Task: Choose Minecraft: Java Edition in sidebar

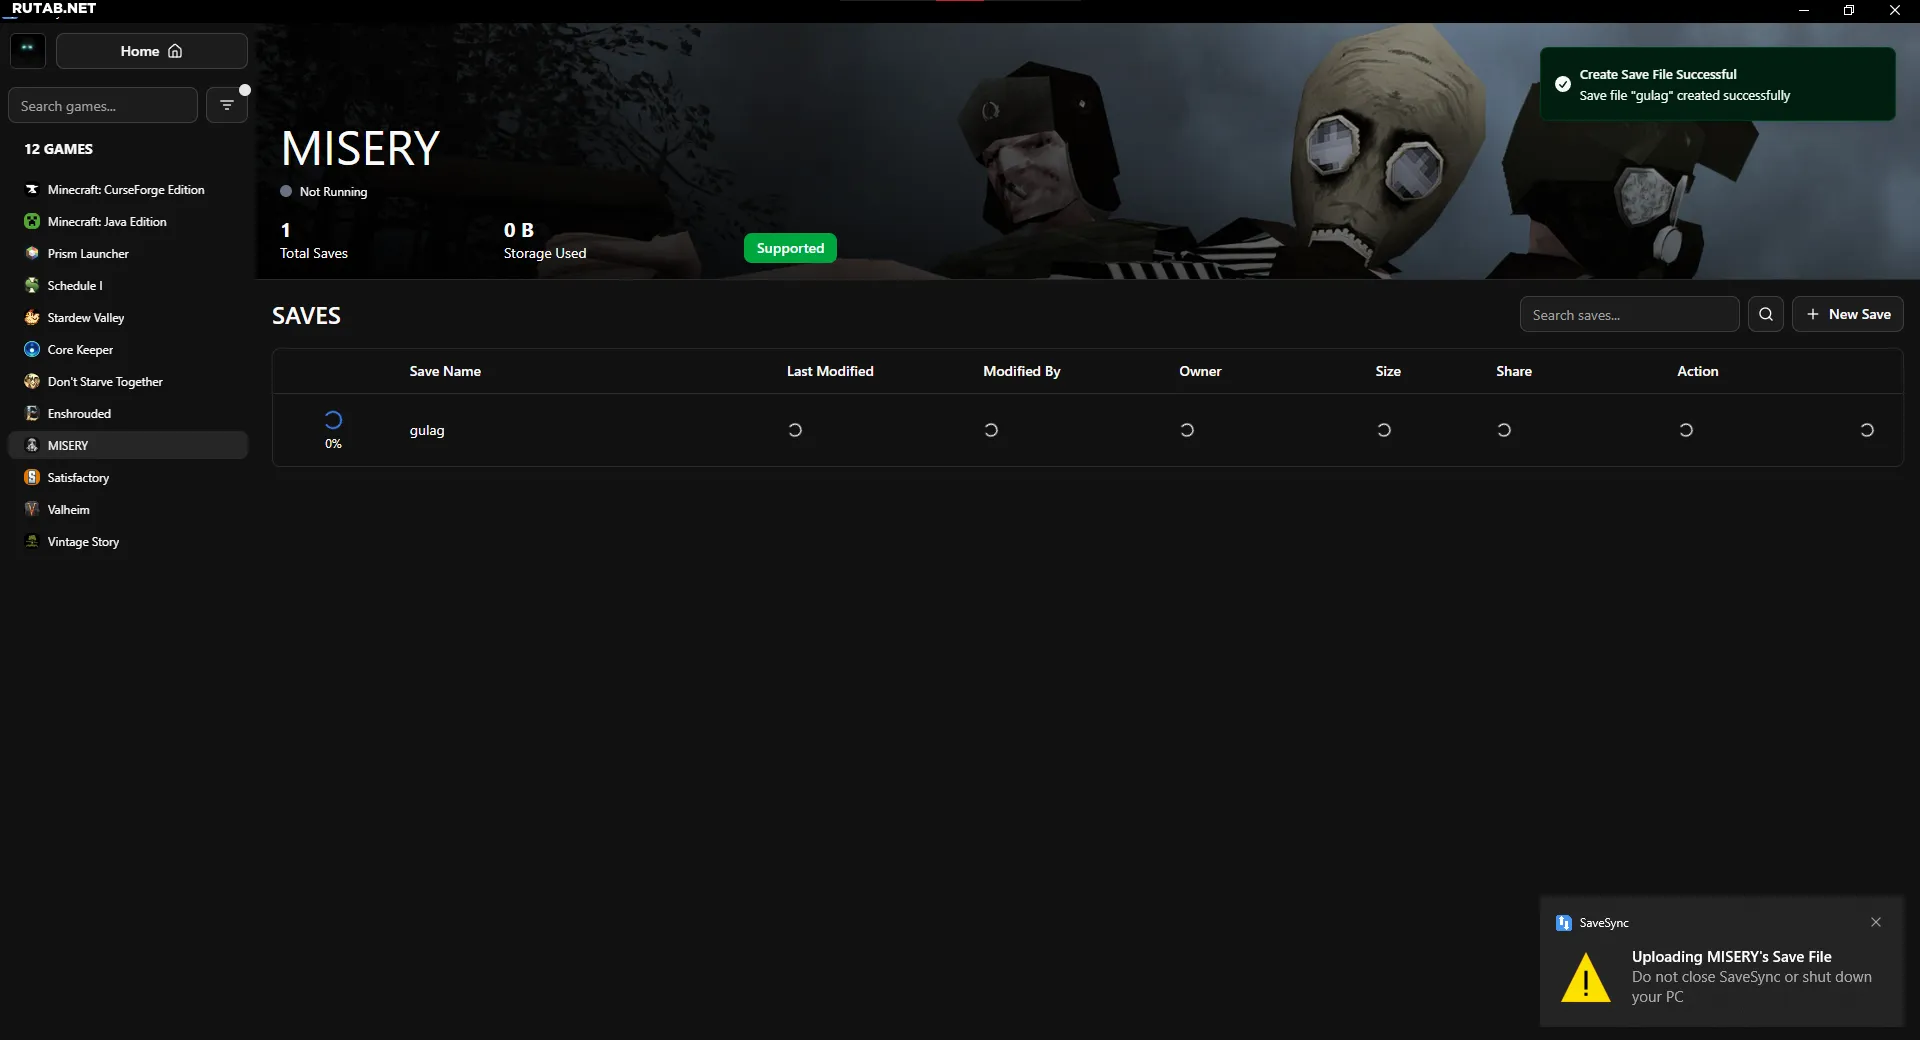Action: pyautogui.click(x=106, y=222)
